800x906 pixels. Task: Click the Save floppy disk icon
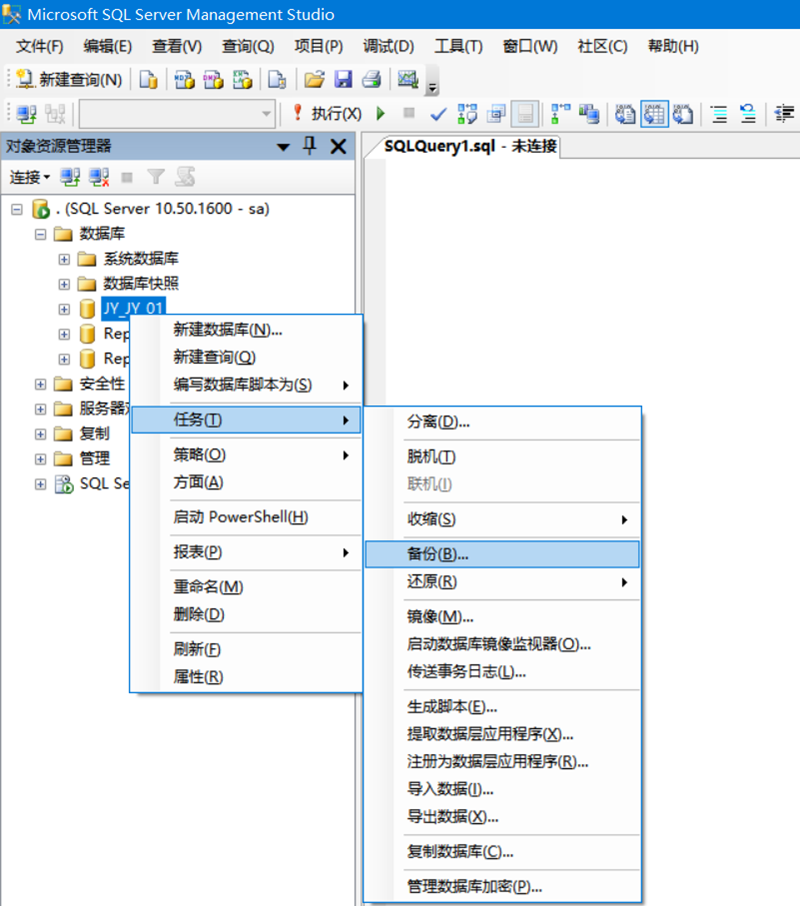click(x=343, y=80)
